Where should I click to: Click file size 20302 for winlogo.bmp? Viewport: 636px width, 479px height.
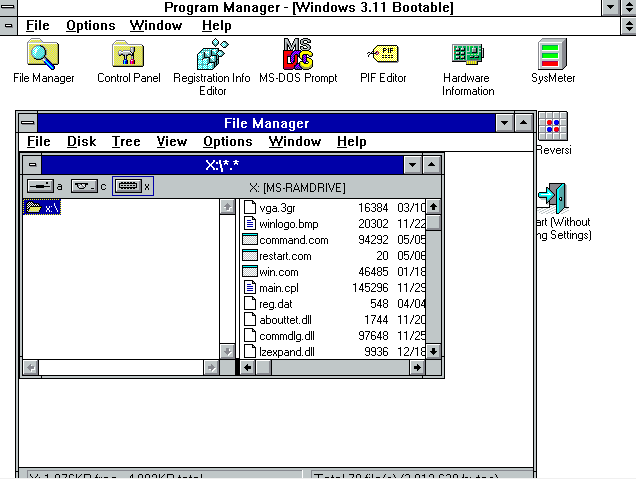point(373,224)
